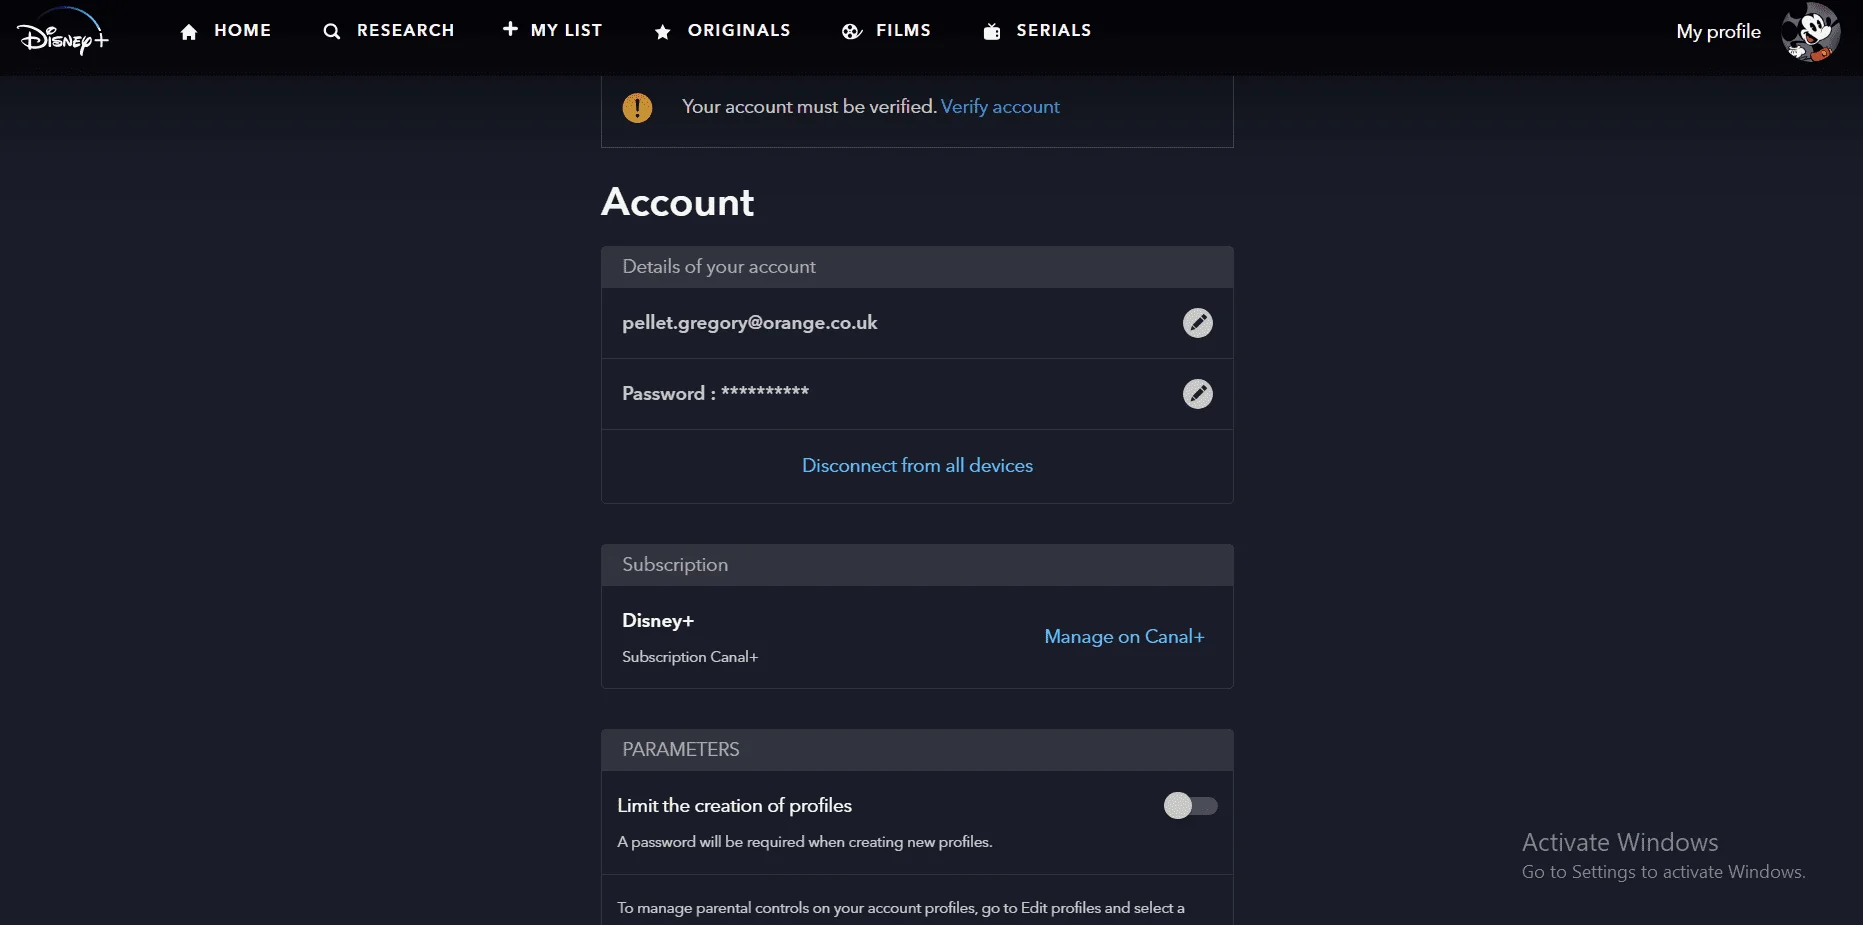Click the Subscription section header
1863x925 pixels.
click(x=917, y=565)
